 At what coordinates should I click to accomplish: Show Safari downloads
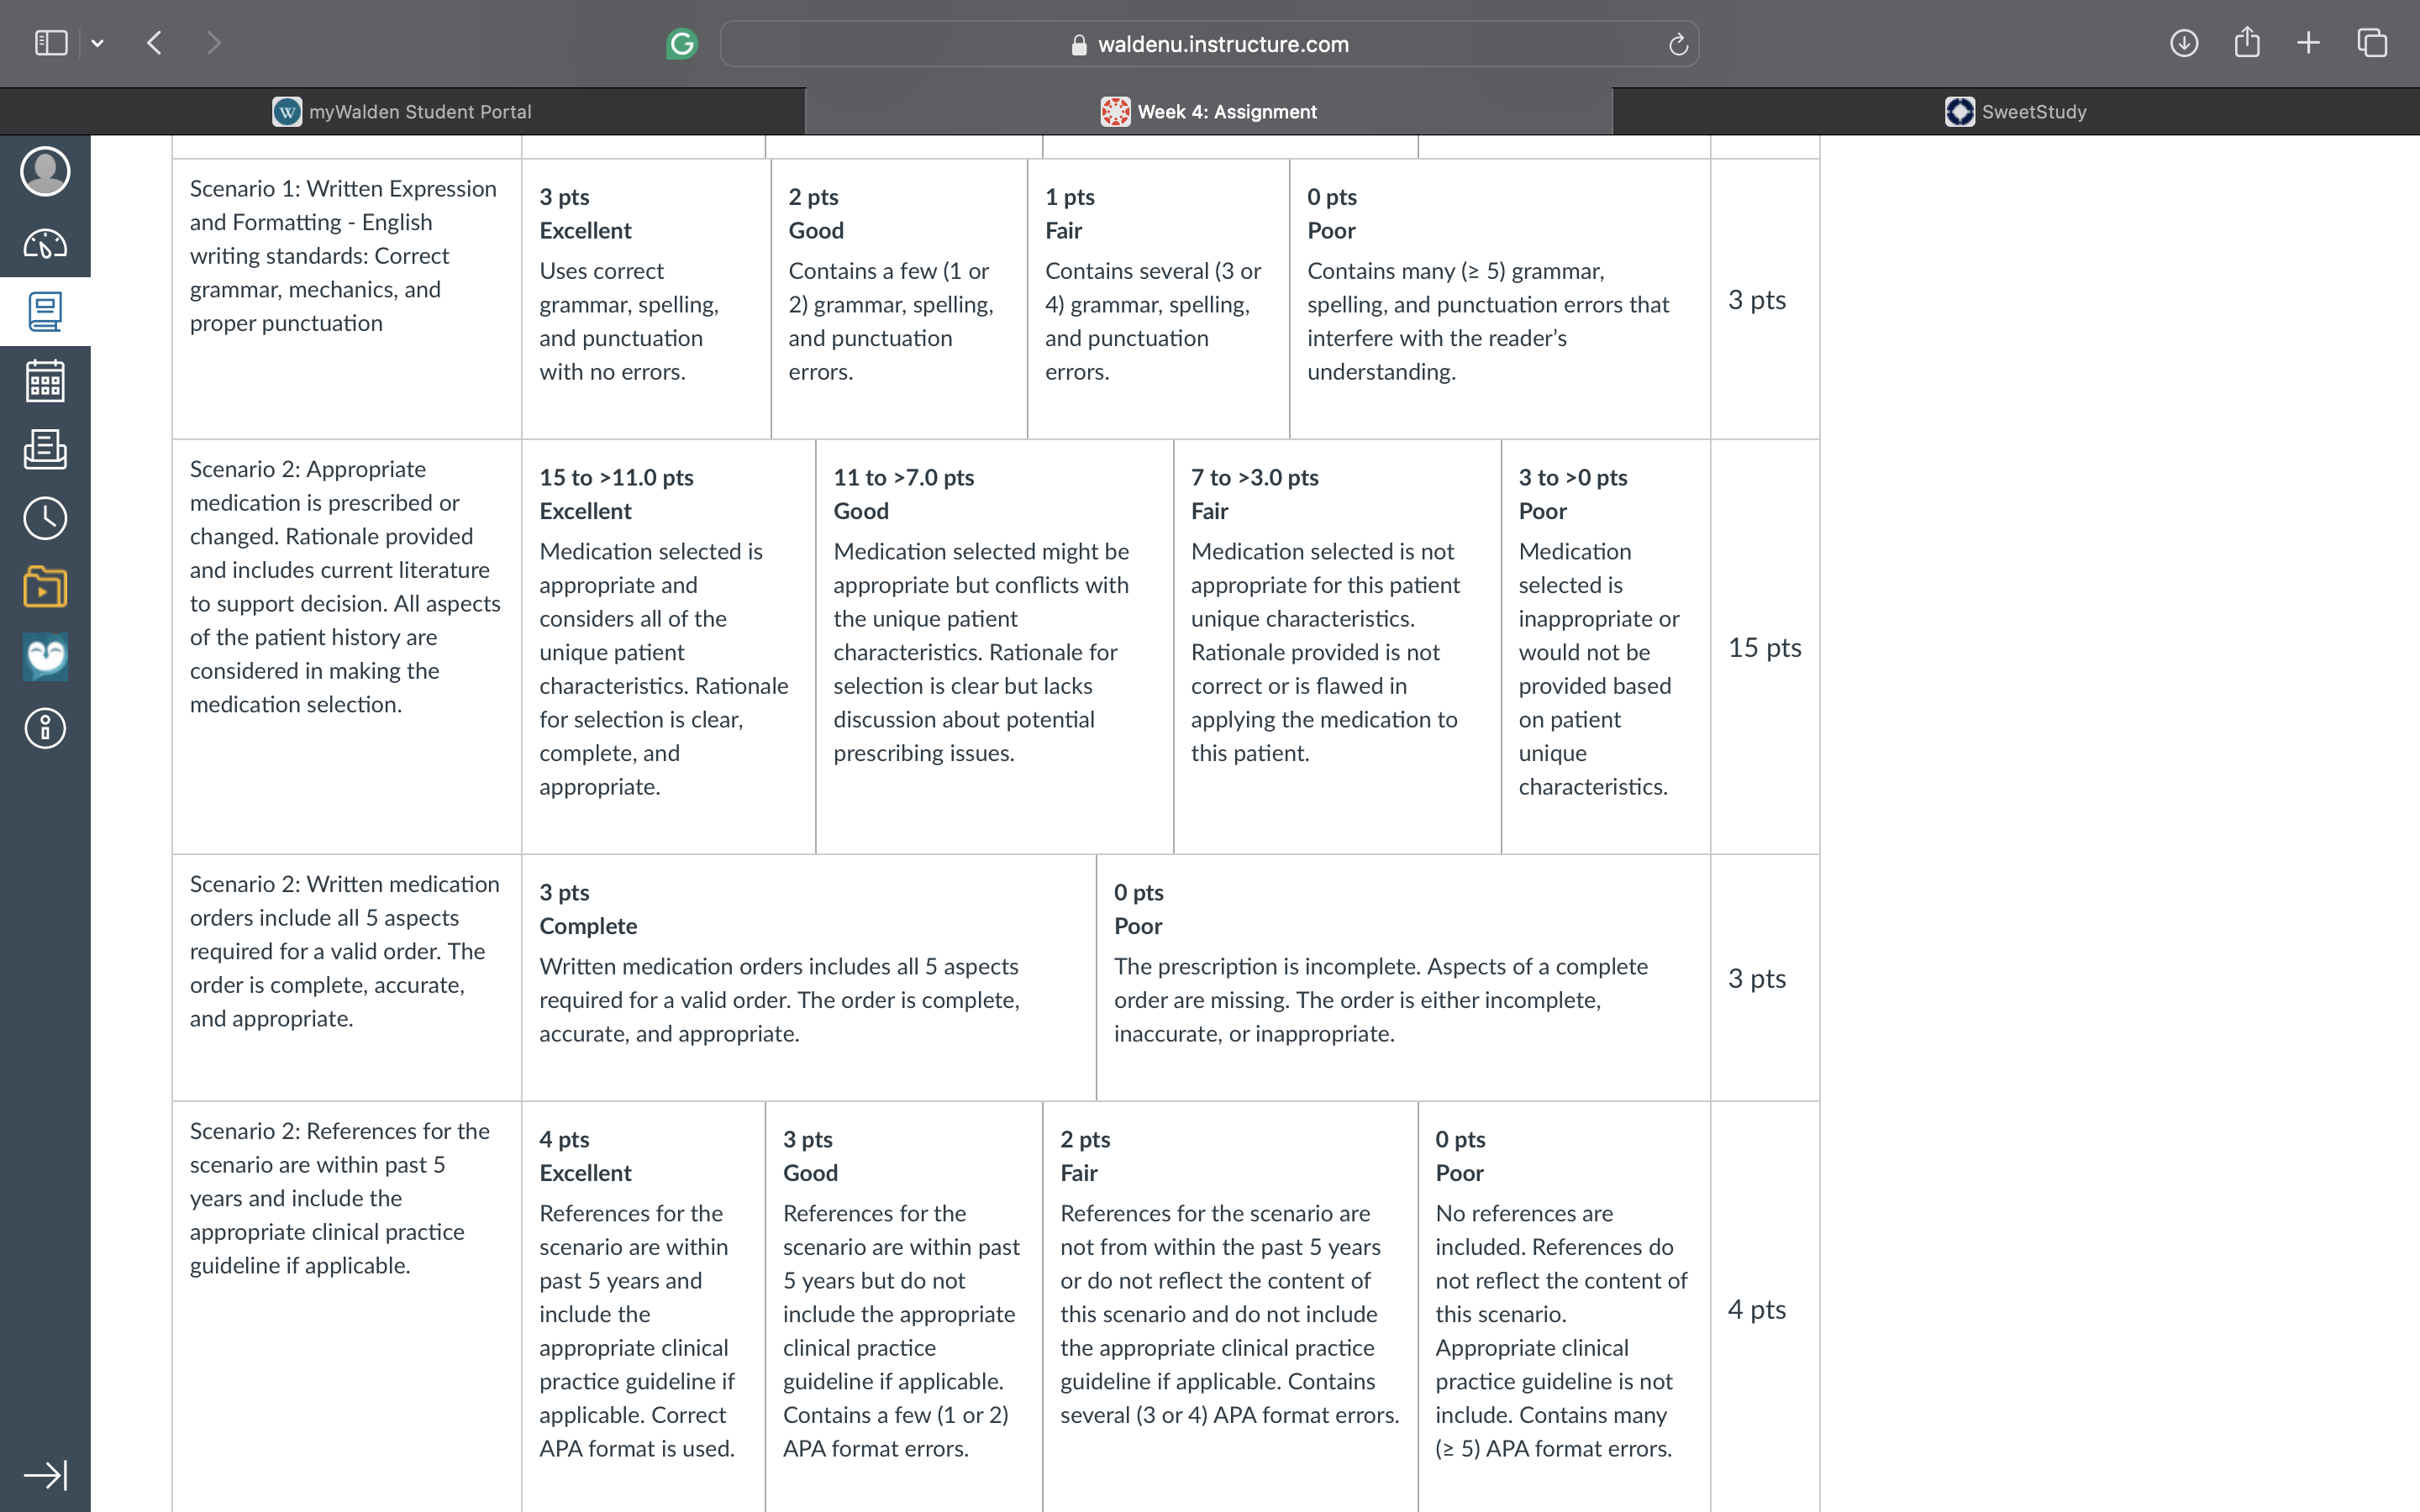pyautogui.click(x=2184, y=43)
